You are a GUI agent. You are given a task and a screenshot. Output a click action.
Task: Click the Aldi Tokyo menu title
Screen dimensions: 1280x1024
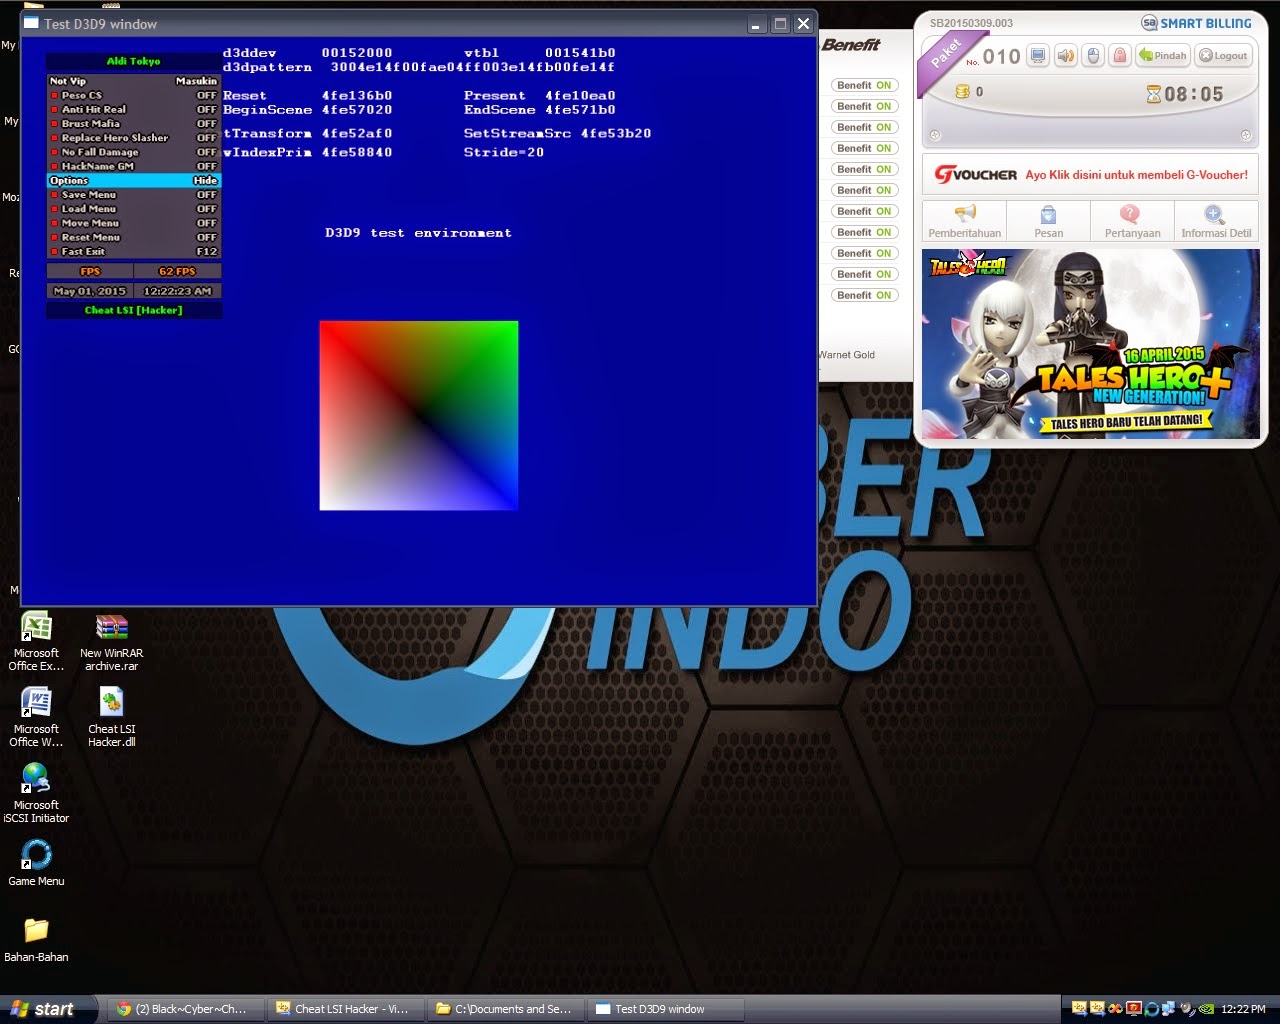(134, 61)
